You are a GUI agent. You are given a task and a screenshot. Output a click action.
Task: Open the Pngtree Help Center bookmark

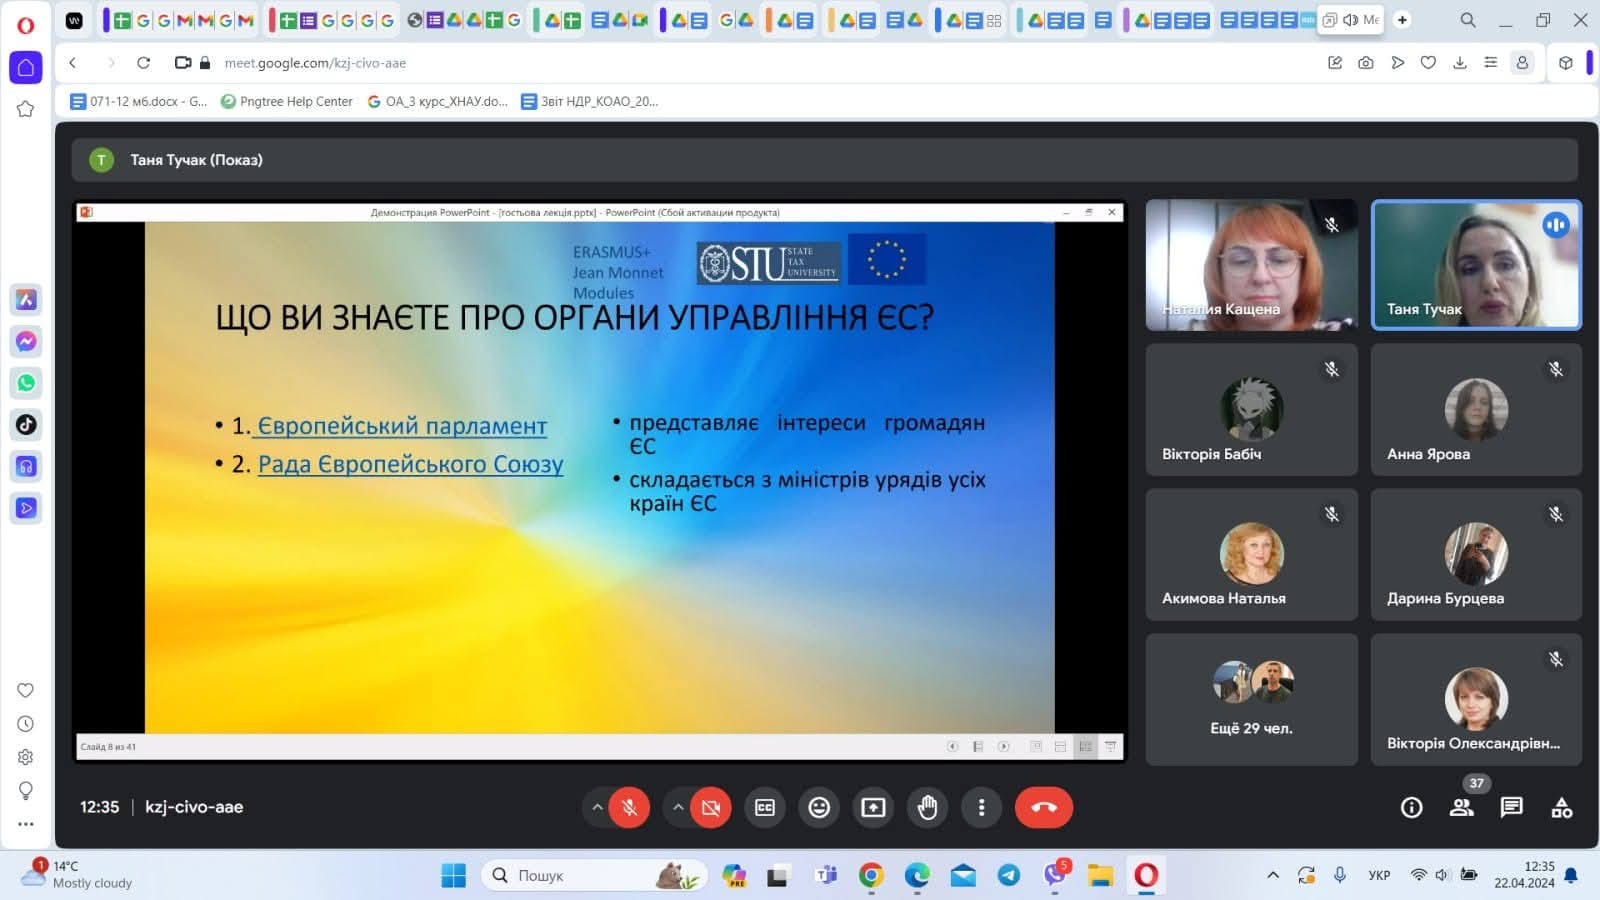tap(287, 101)
